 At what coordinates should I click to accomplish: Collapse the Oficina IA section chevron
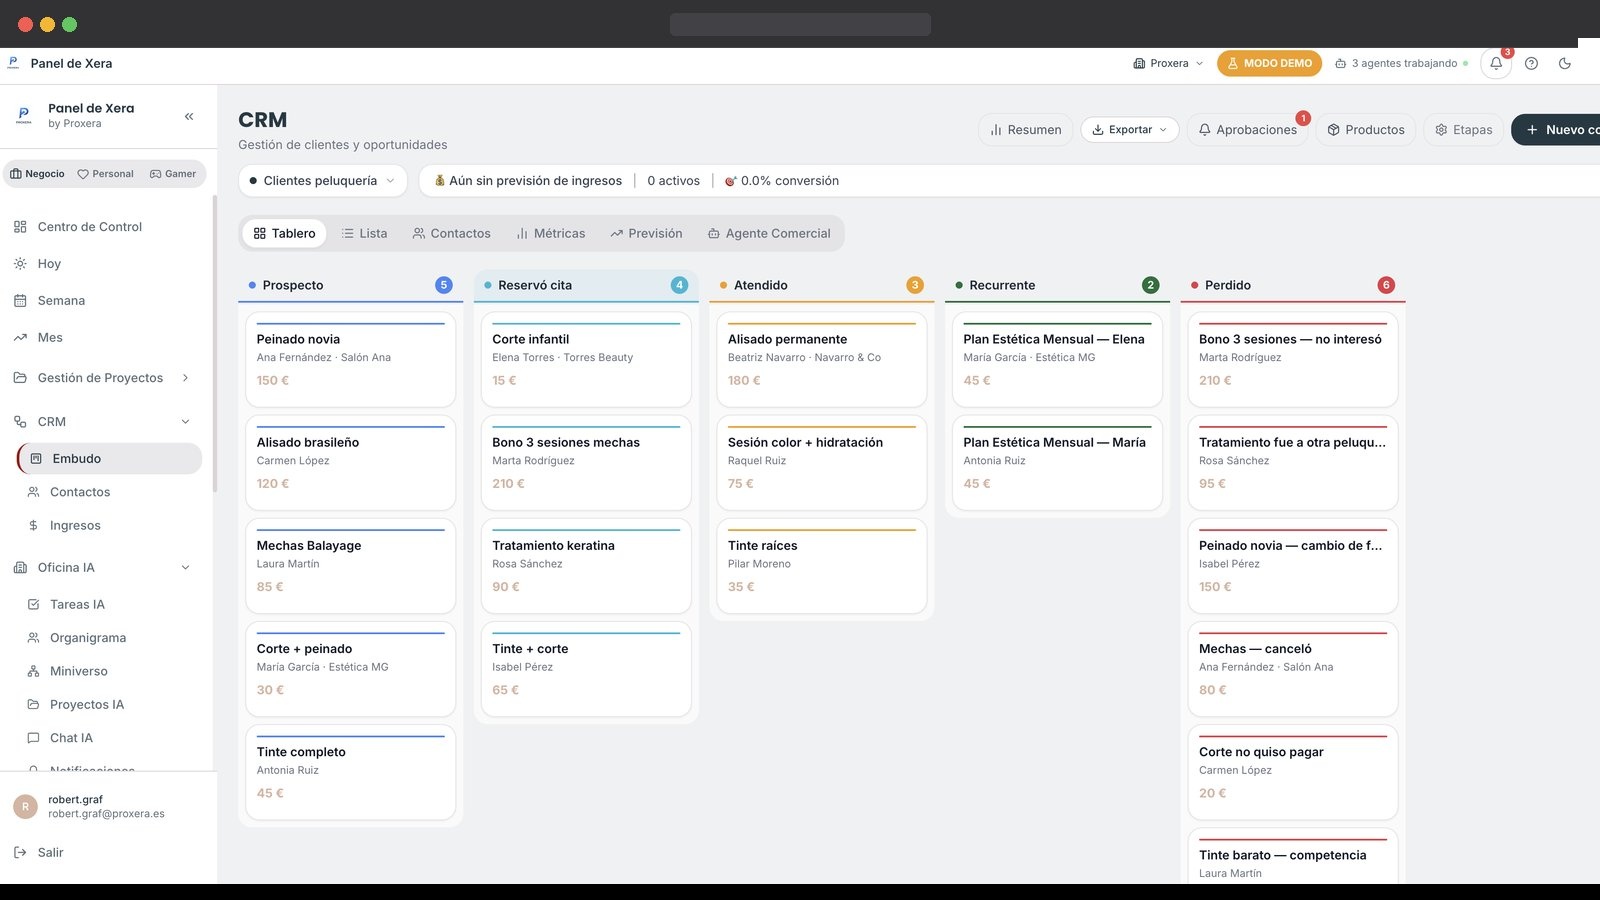tap(185, 568)
